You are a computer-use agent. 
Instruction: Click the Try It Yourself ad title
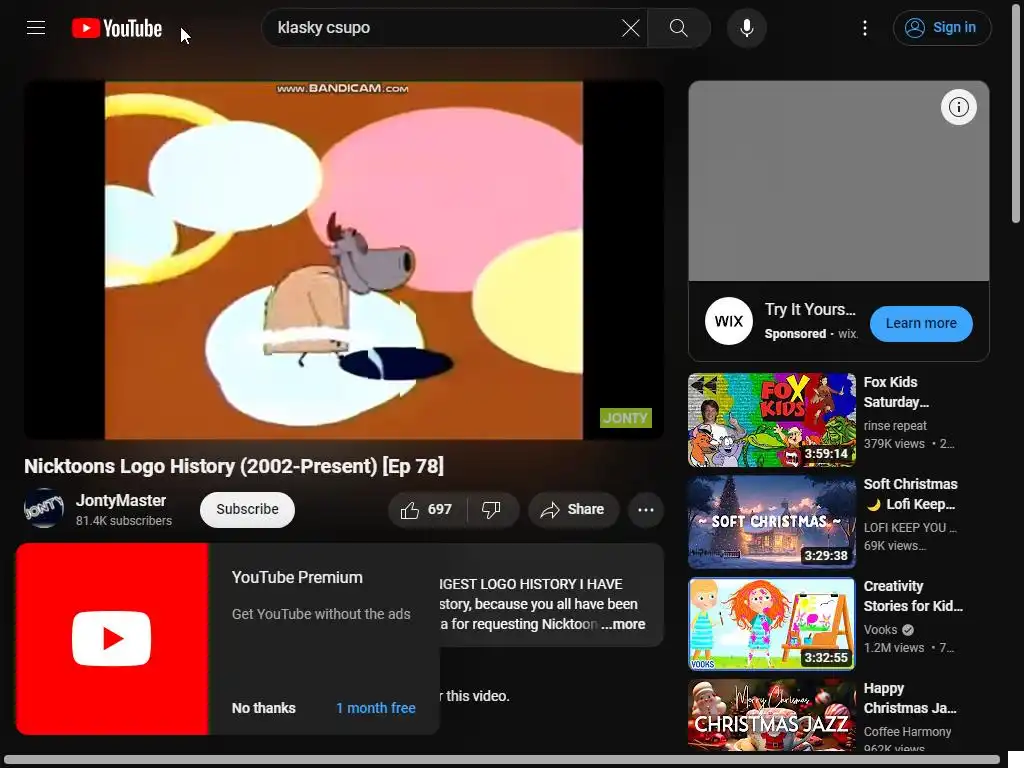click(x=810, y=309)
